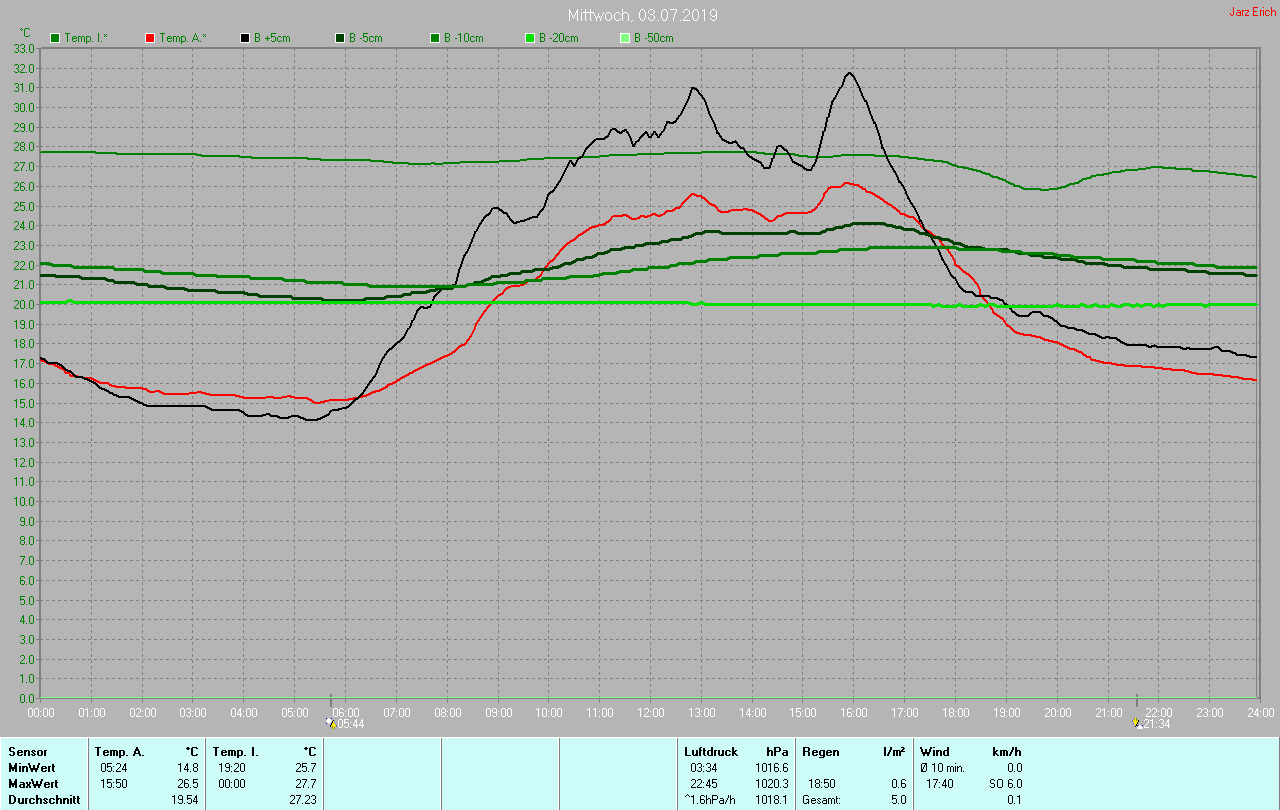Click the hPa unit header in the table
Image resolution: width=1280 pixels, height=810 pixels.
[777, 751]
